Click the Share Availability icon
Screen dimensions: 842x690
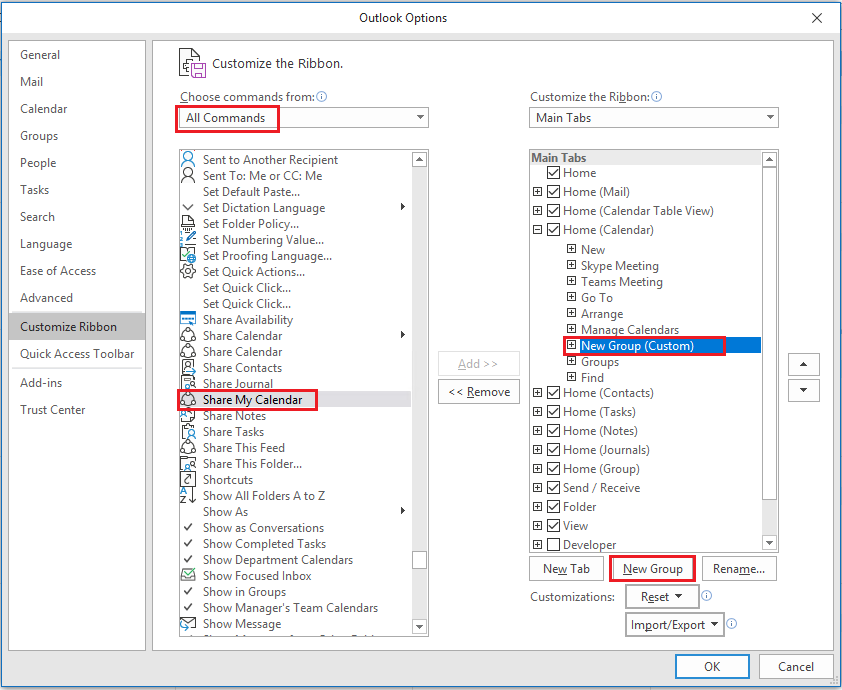[188, 319]
